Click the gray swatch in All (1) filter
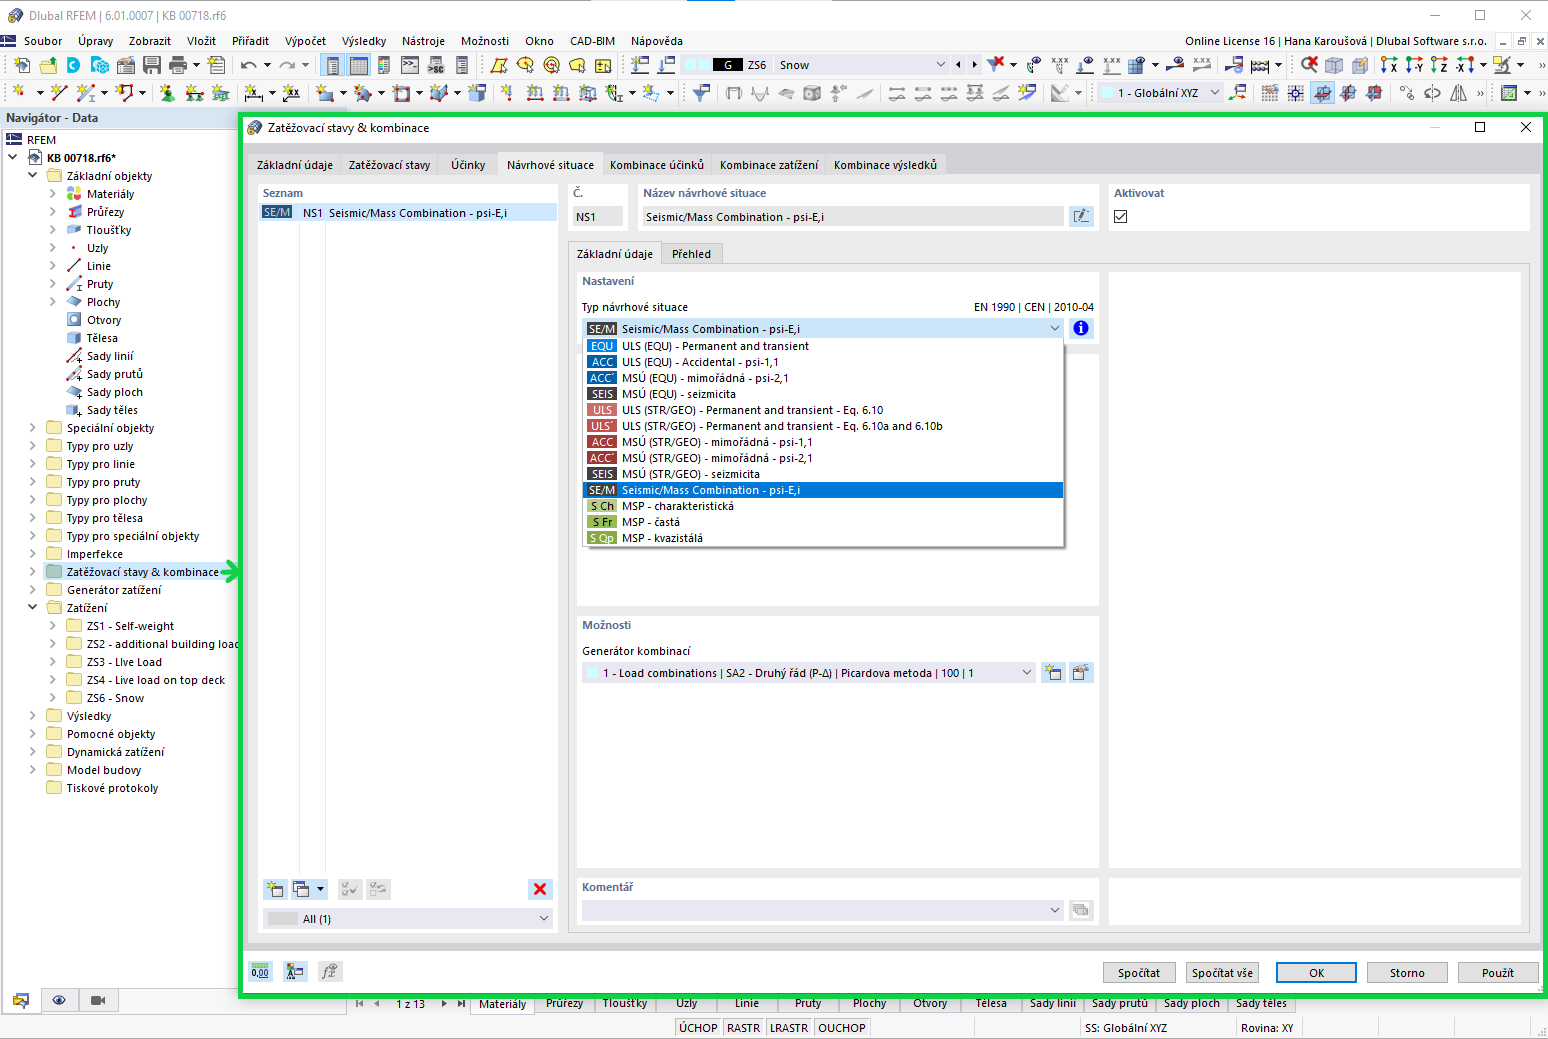This screenshot has width=1548, height=1039. (x=283, y=918)
